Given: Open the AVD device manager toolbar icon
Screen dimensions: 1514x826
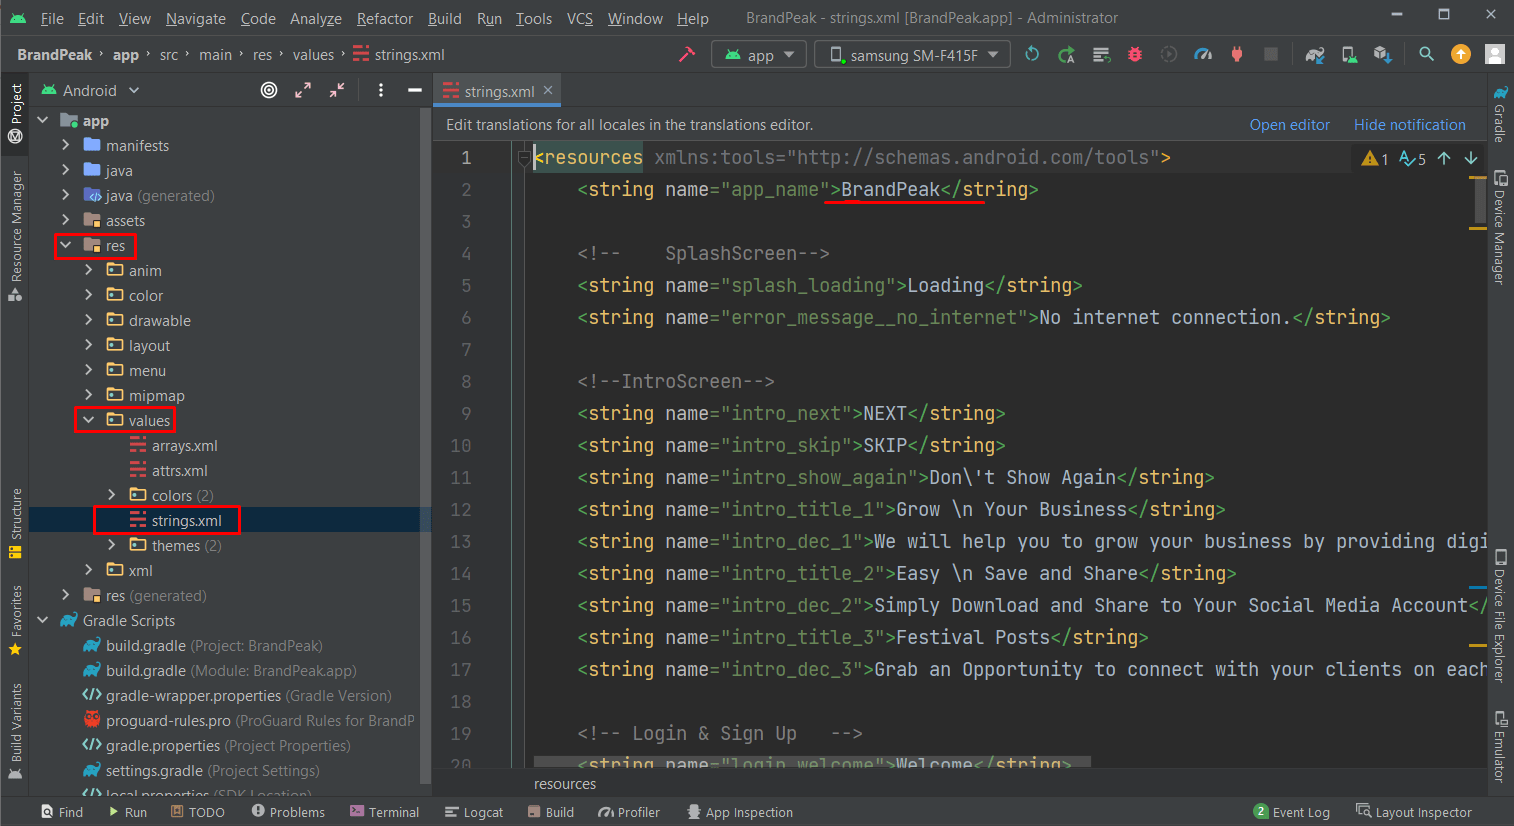Looking at the screenshot, I should pos(1349,54).
